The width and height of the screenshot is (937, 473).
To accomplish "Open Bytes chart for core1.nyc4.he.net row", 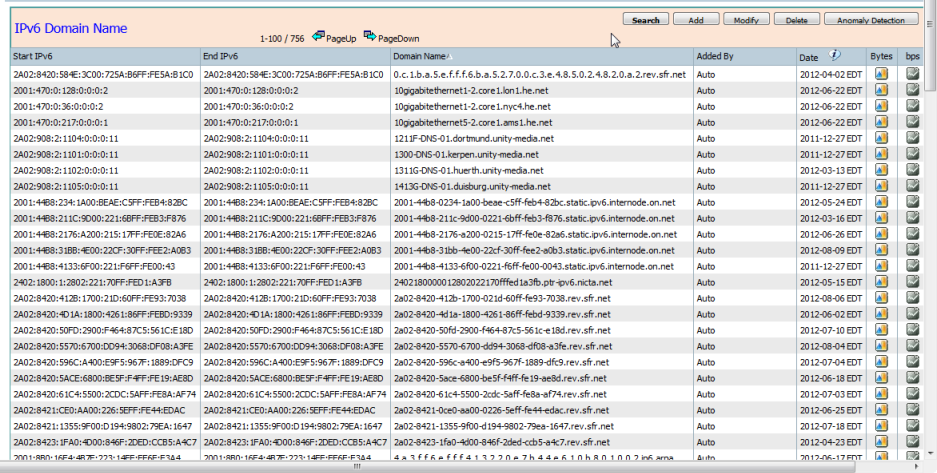I will coord(881,106).
